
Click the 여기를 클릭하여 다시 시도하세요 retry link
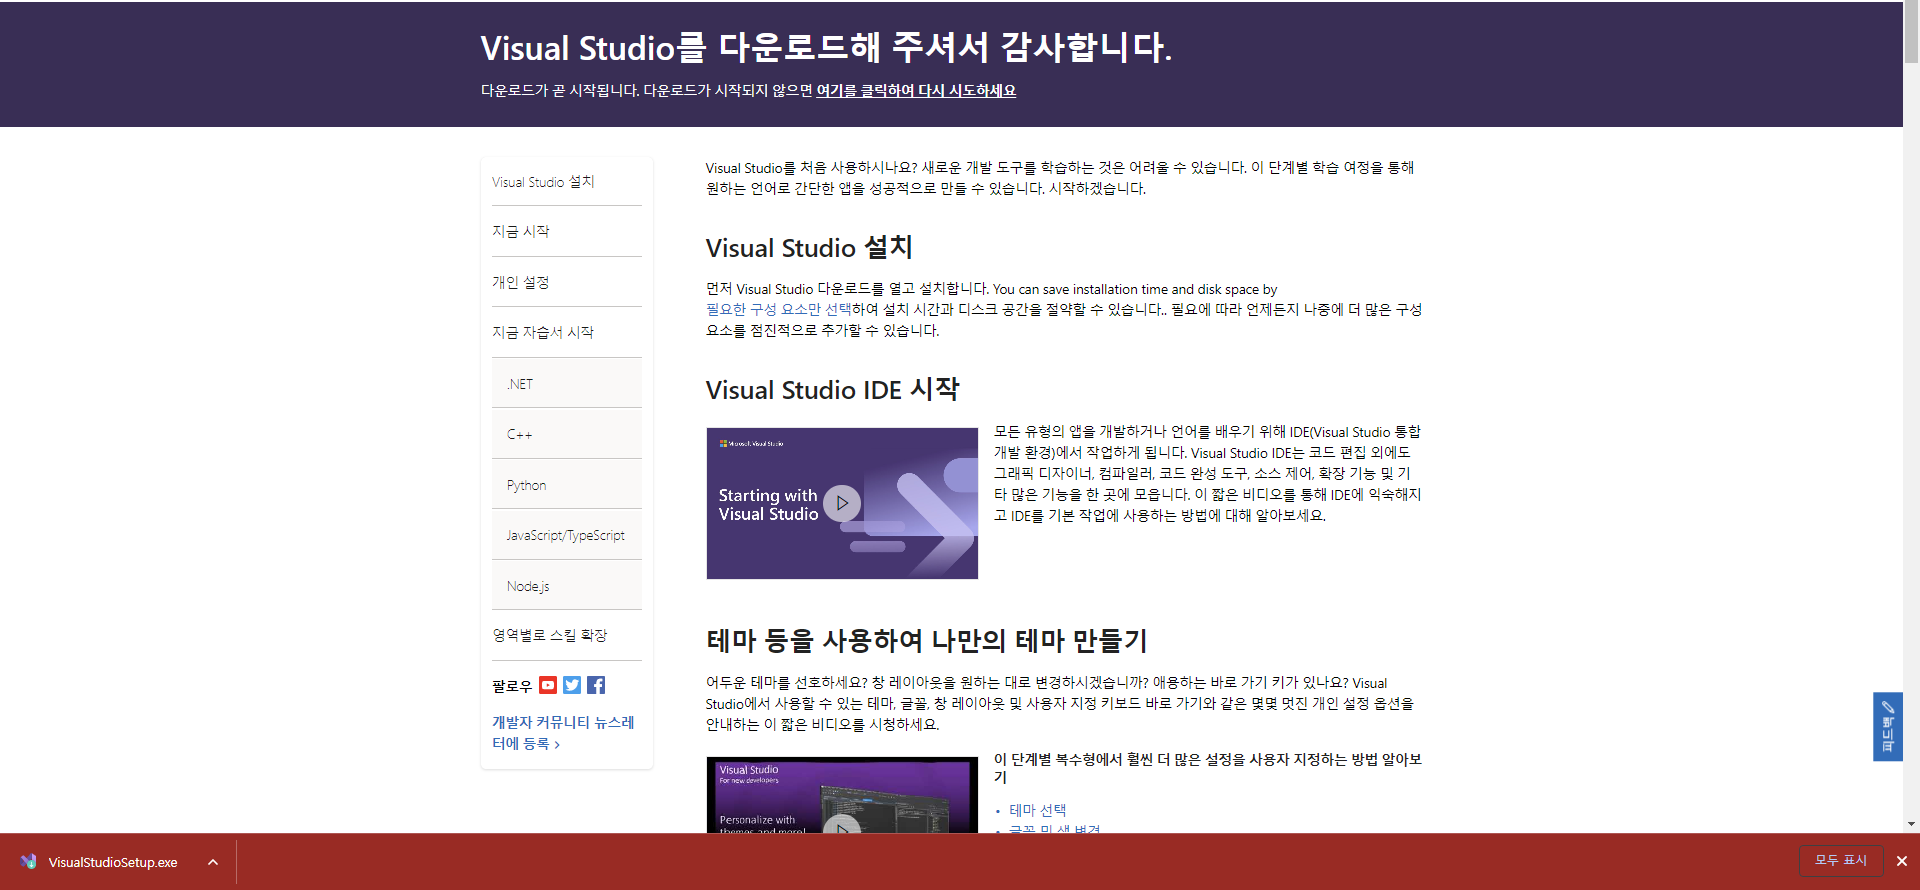coord(916,90)
